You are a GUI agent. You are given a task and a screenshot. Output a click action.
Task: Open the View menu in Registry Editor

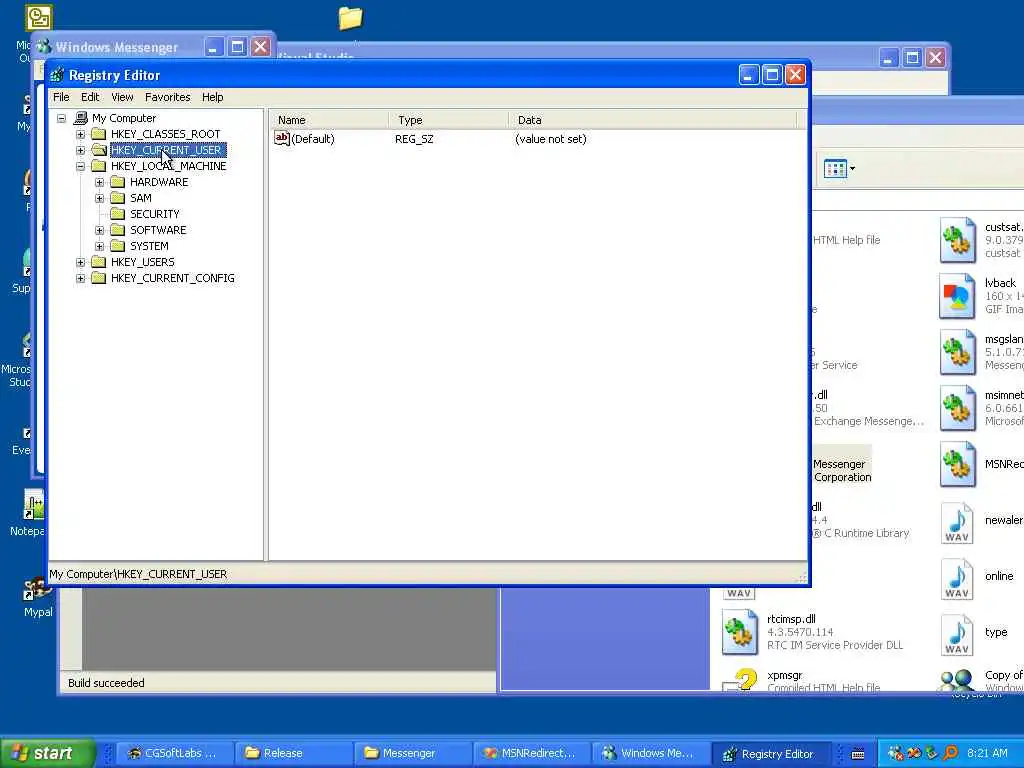122,97
